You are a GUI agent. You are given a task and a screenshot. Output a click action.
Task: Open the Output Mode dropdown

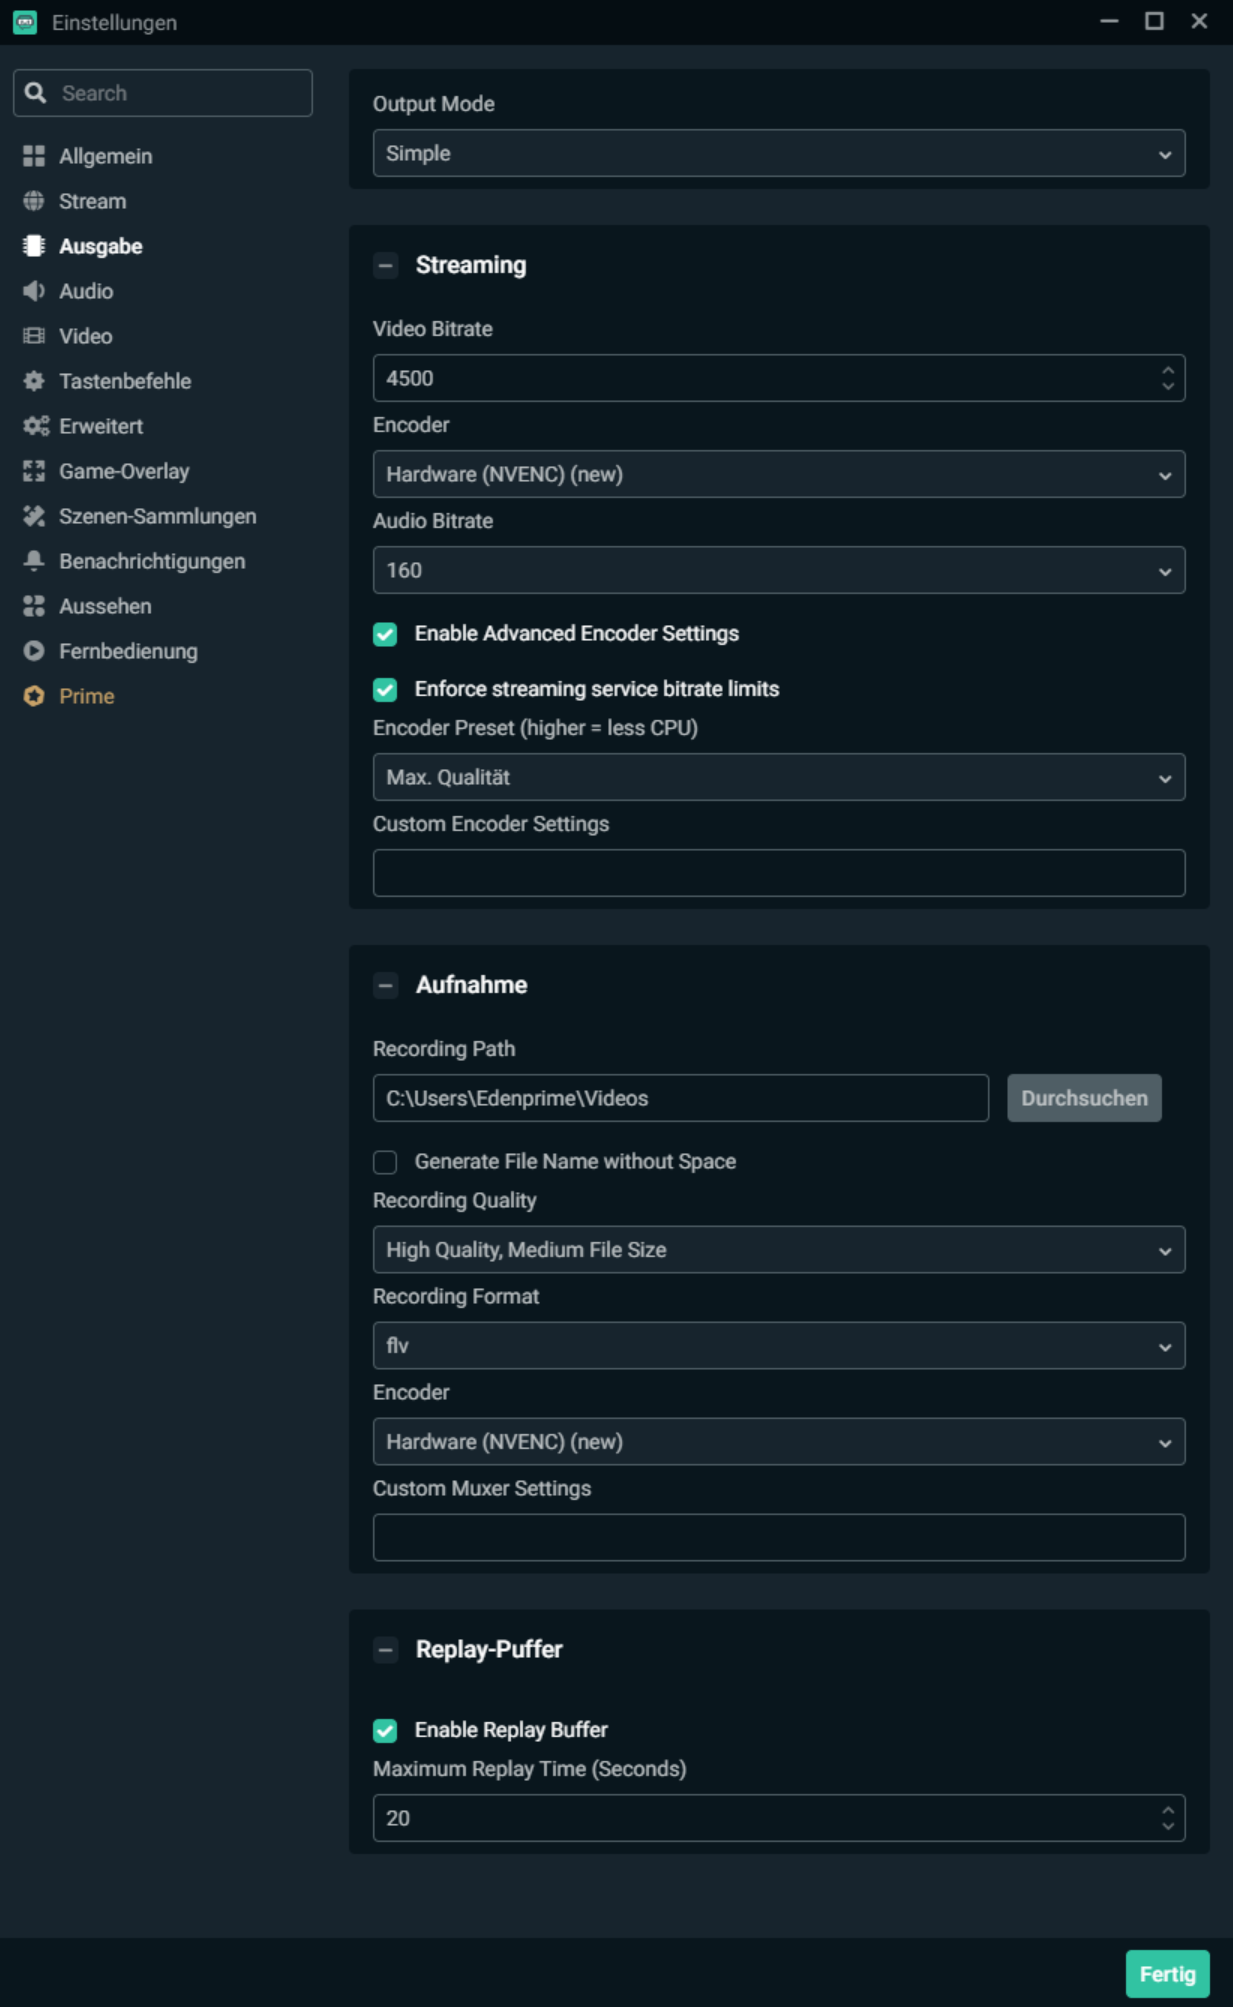pyautogui.click(x=778, y=153)
